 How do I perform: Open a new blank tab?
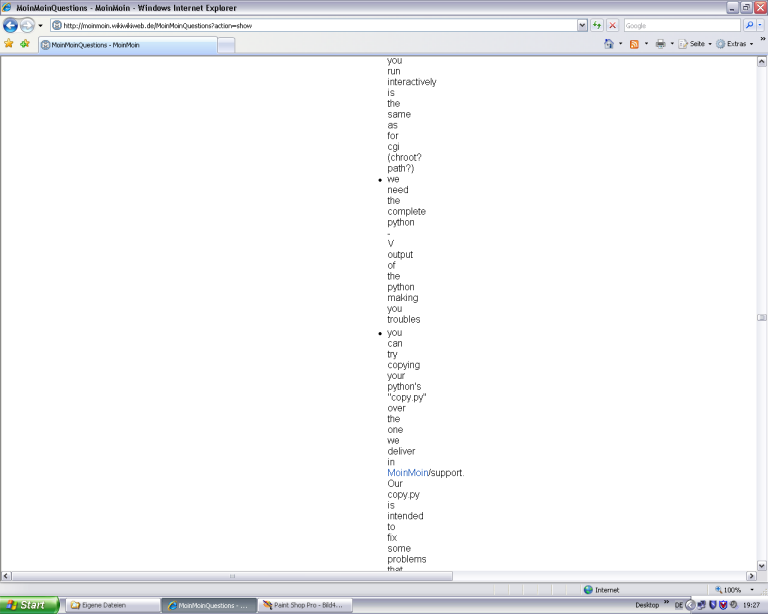226,45
